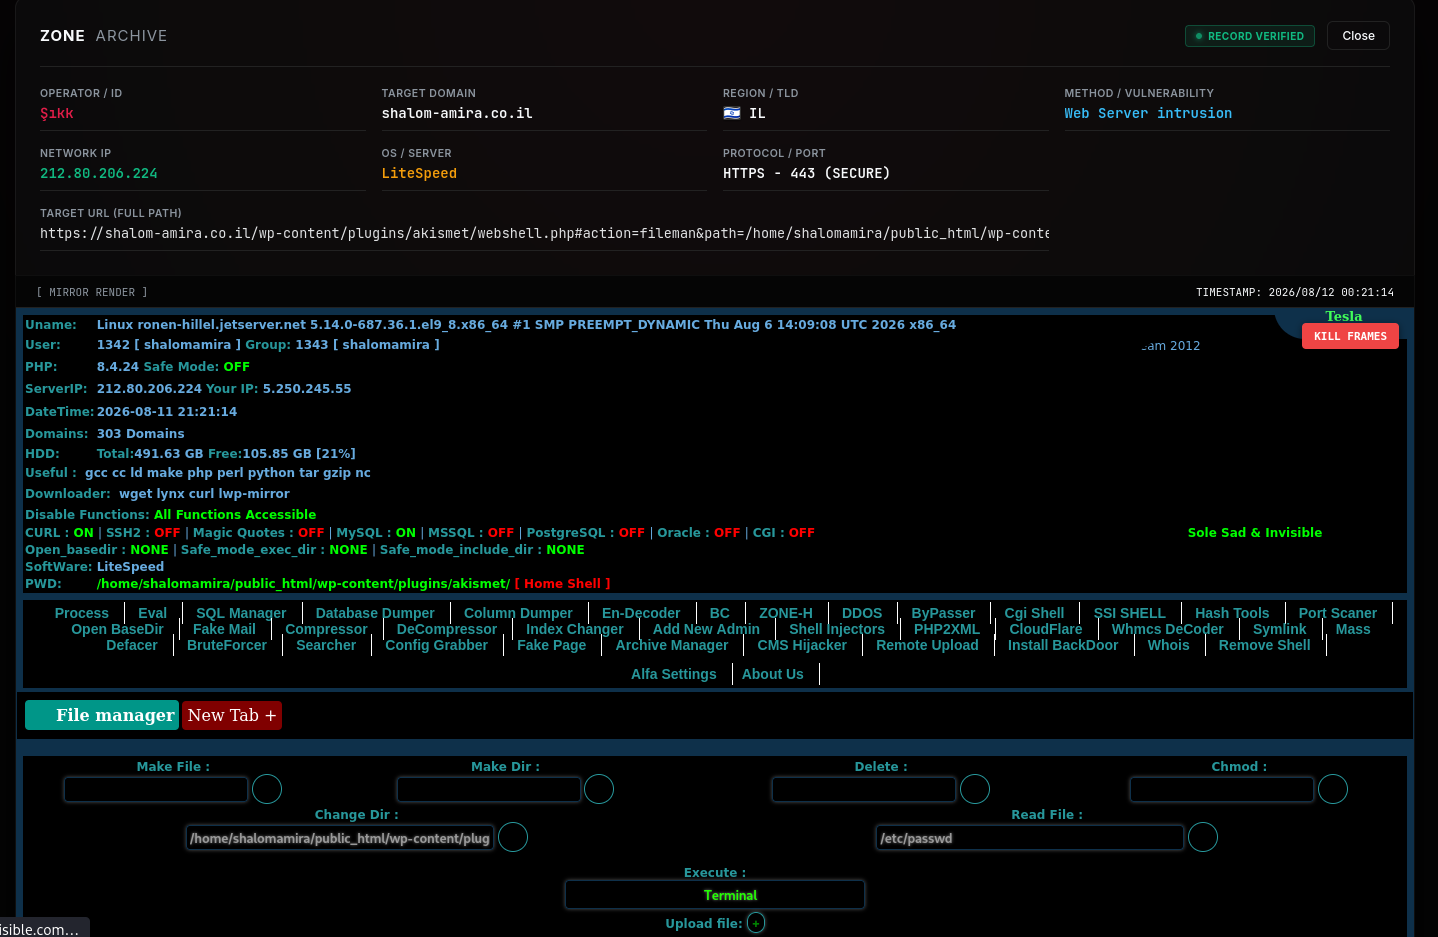1438x937 pixels.
Task: Open Index Changer
Action: pyautogui.click(x=575, y=629)
